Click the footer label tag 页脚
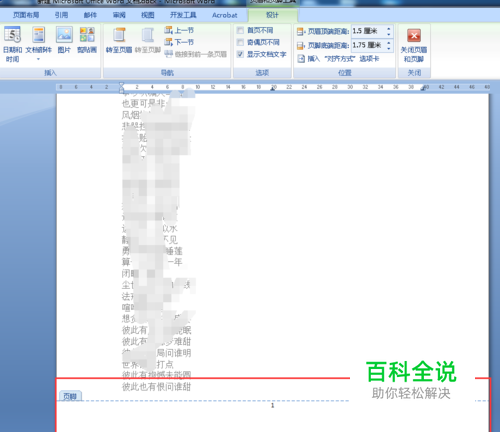The width and height of the screenshot is (500, 432). (x=70, y=396)
